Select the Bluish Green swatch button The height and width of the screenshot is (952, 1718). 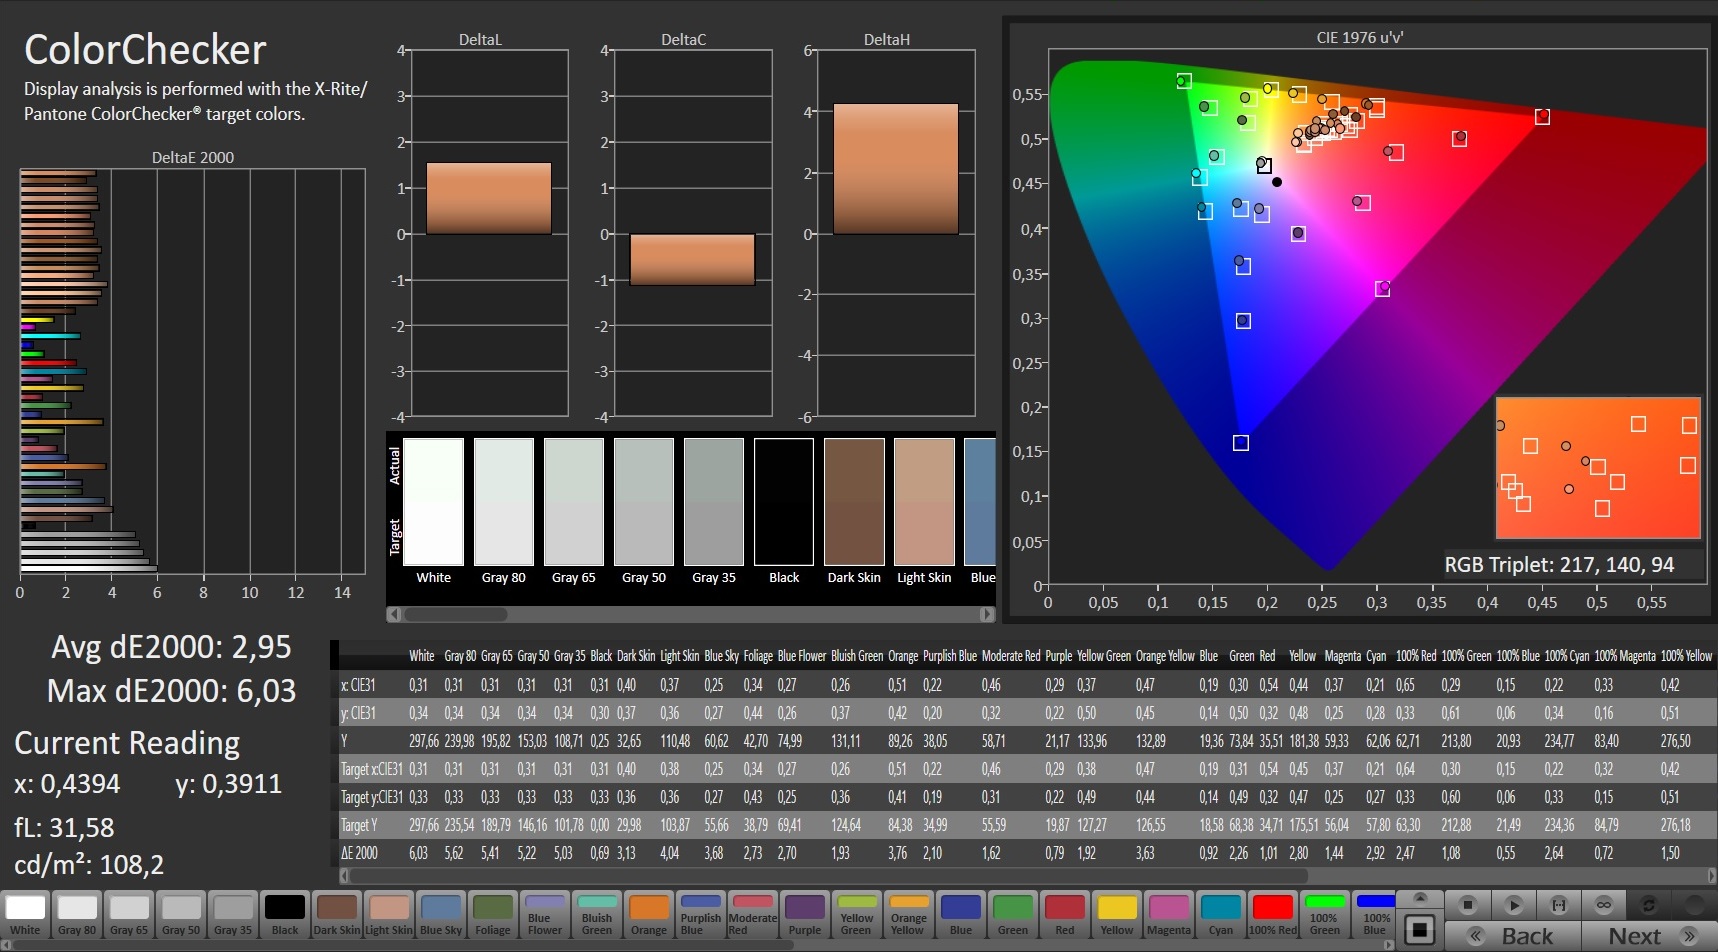coord(597,915)
